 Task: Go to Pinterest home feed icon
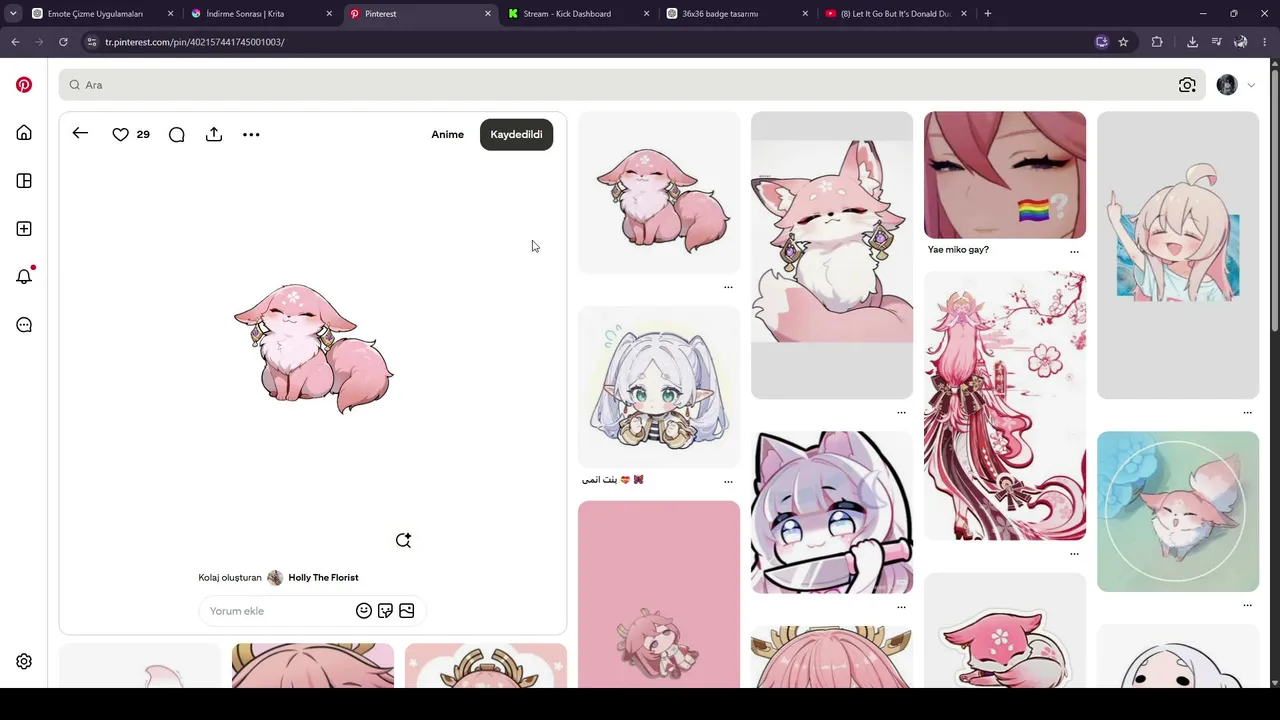click(24, 133)
